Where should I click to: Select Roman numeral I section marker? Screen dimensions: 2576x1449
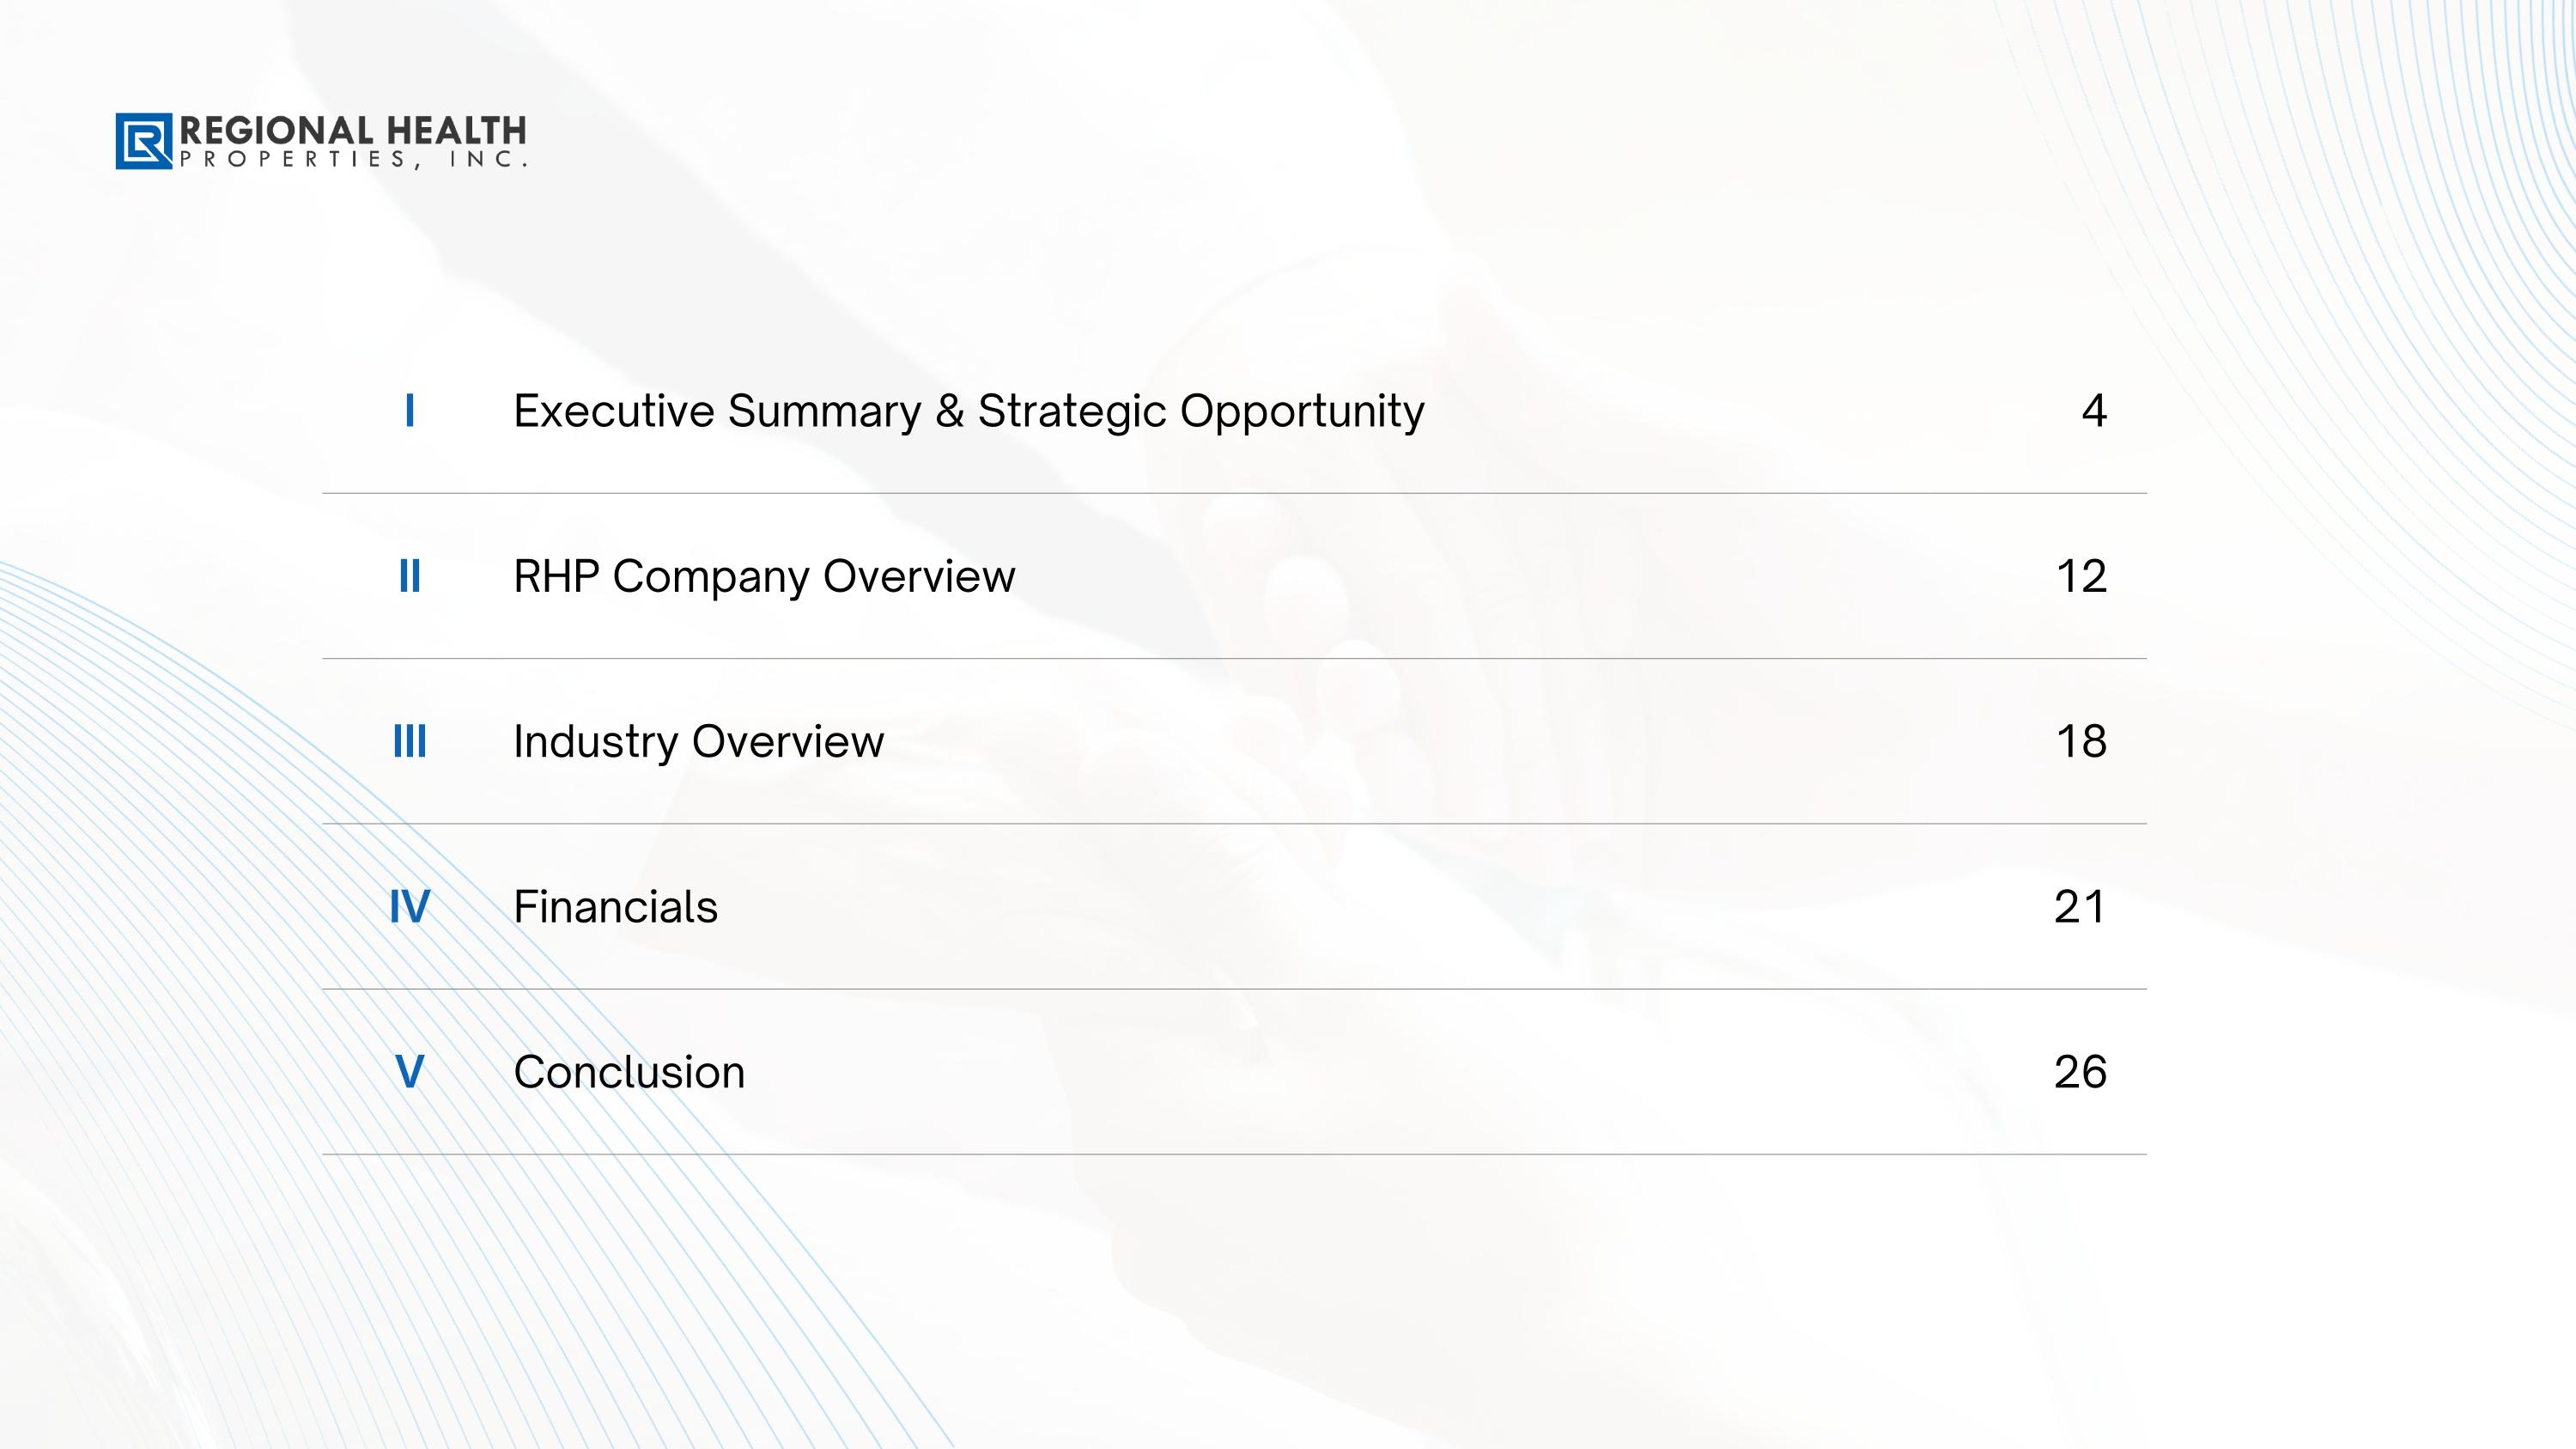tap(409, 411)
